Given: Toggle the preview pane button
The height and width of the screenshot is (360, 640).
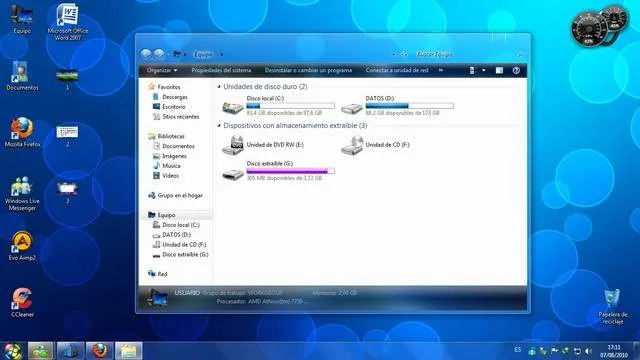Looking at the screenshot, I should tap(499, 71).
